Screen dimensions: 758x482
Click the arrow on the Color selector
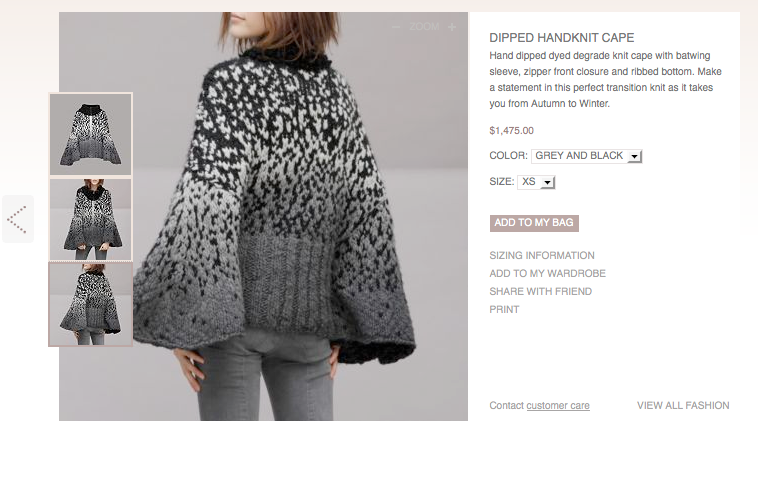pyautogui.click(x=634, y=157)
